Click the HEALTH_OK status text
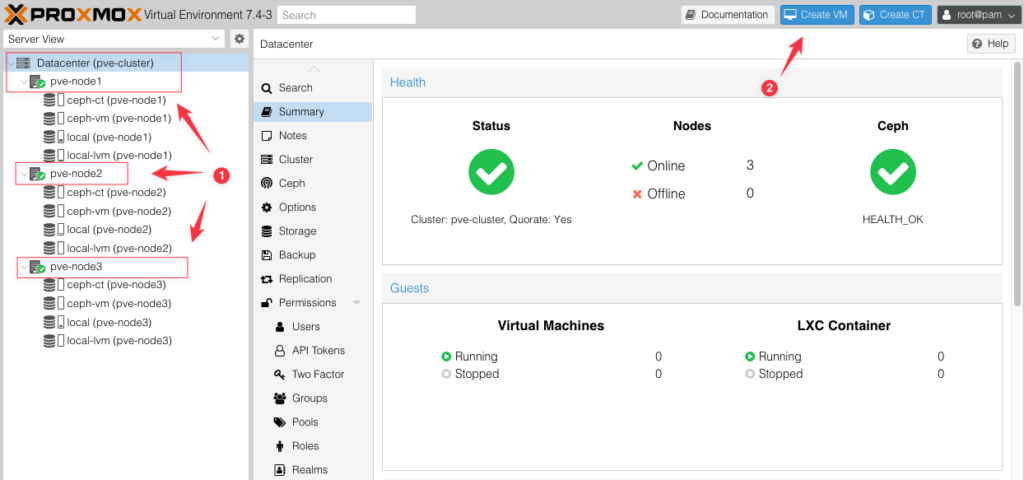The height and width of the screenshot is (480, 1024). pos(893,220)
